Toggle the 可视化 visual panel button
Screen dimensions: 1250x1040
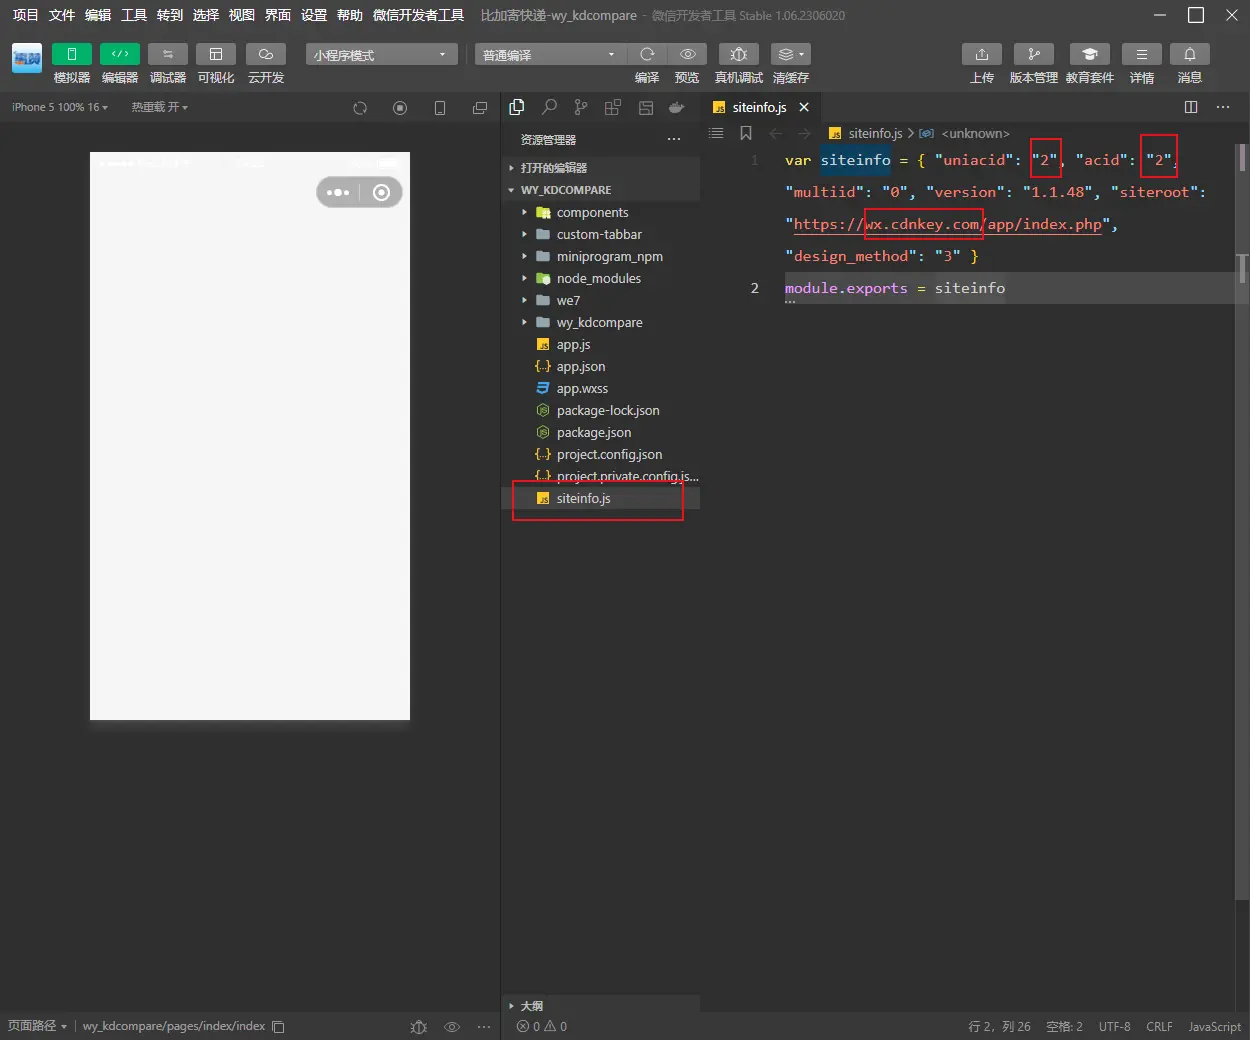[216, 54]
